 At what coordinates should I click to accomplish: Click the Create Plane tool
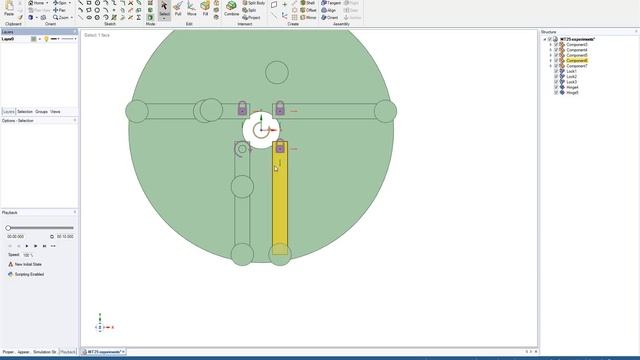pos(274,4)
